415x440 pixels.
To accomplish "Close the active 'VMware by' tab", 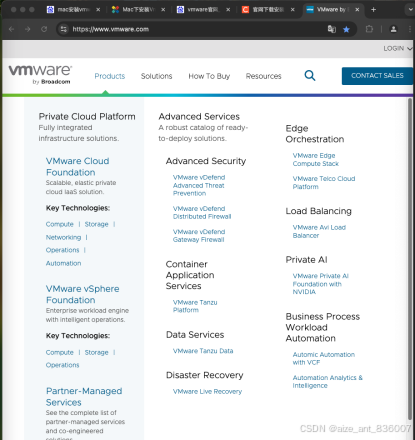I will point(357,10).
